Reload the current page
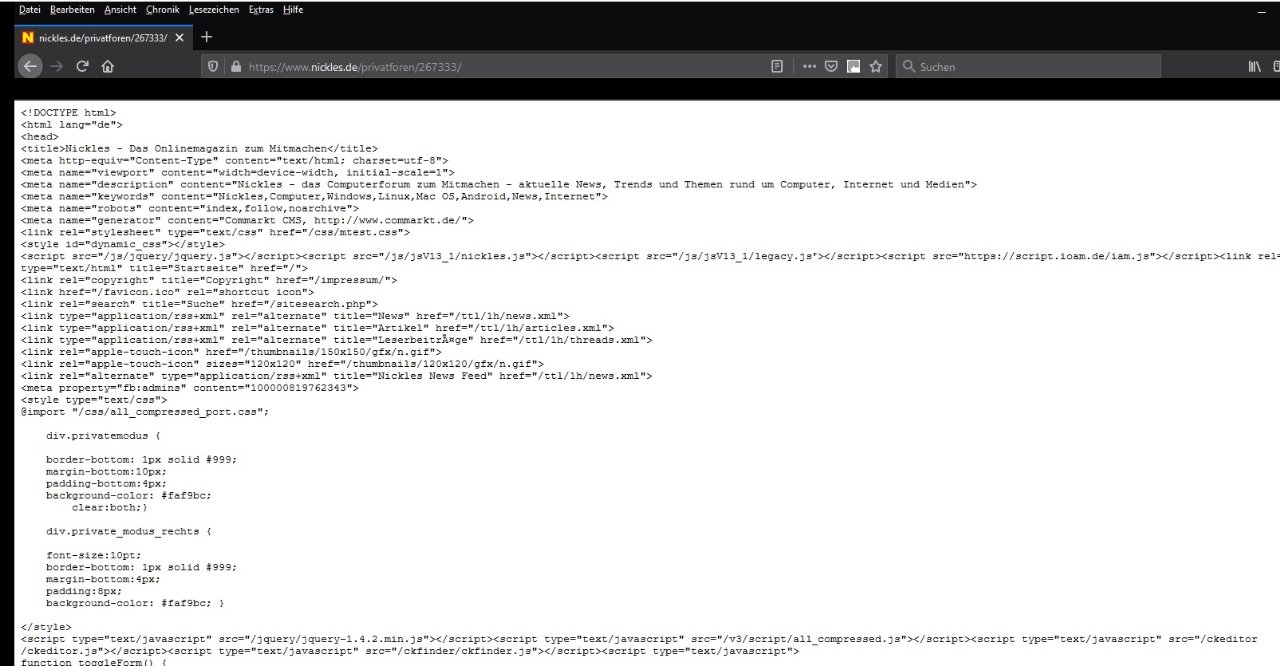This screenshot has width=1280, height=666. coord(82,66)
